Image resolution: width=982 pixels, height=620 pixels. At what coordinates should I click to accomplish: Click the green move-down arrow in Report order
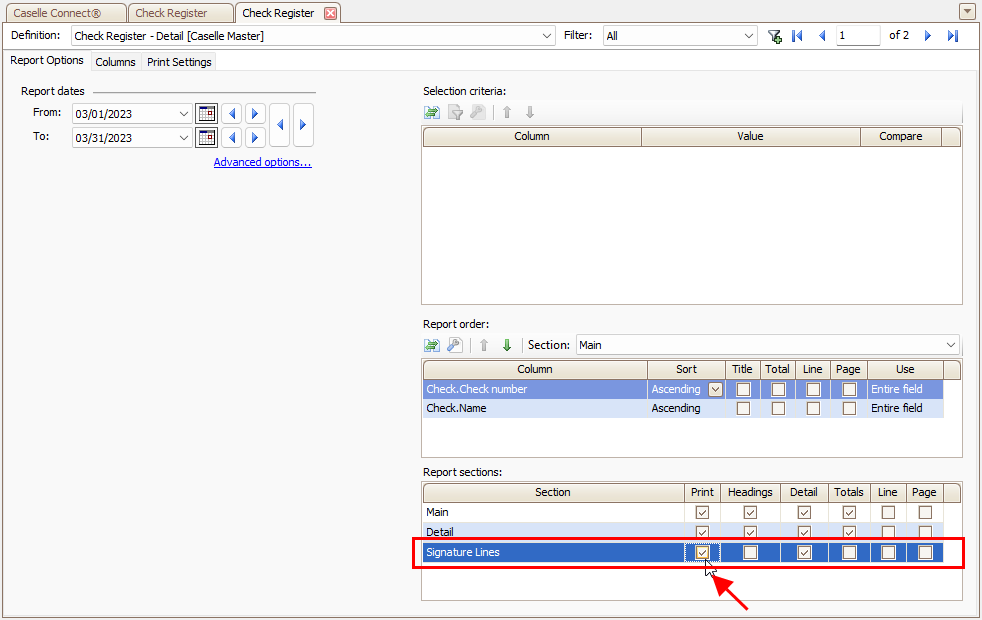point(507,345)
